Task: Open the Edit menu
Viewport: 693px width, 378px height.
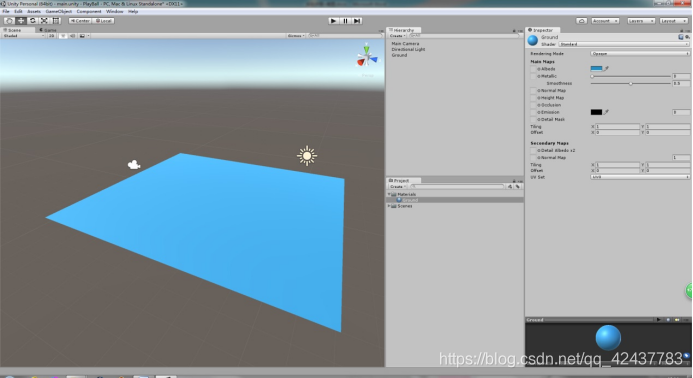Action: (x=18, y=11)
